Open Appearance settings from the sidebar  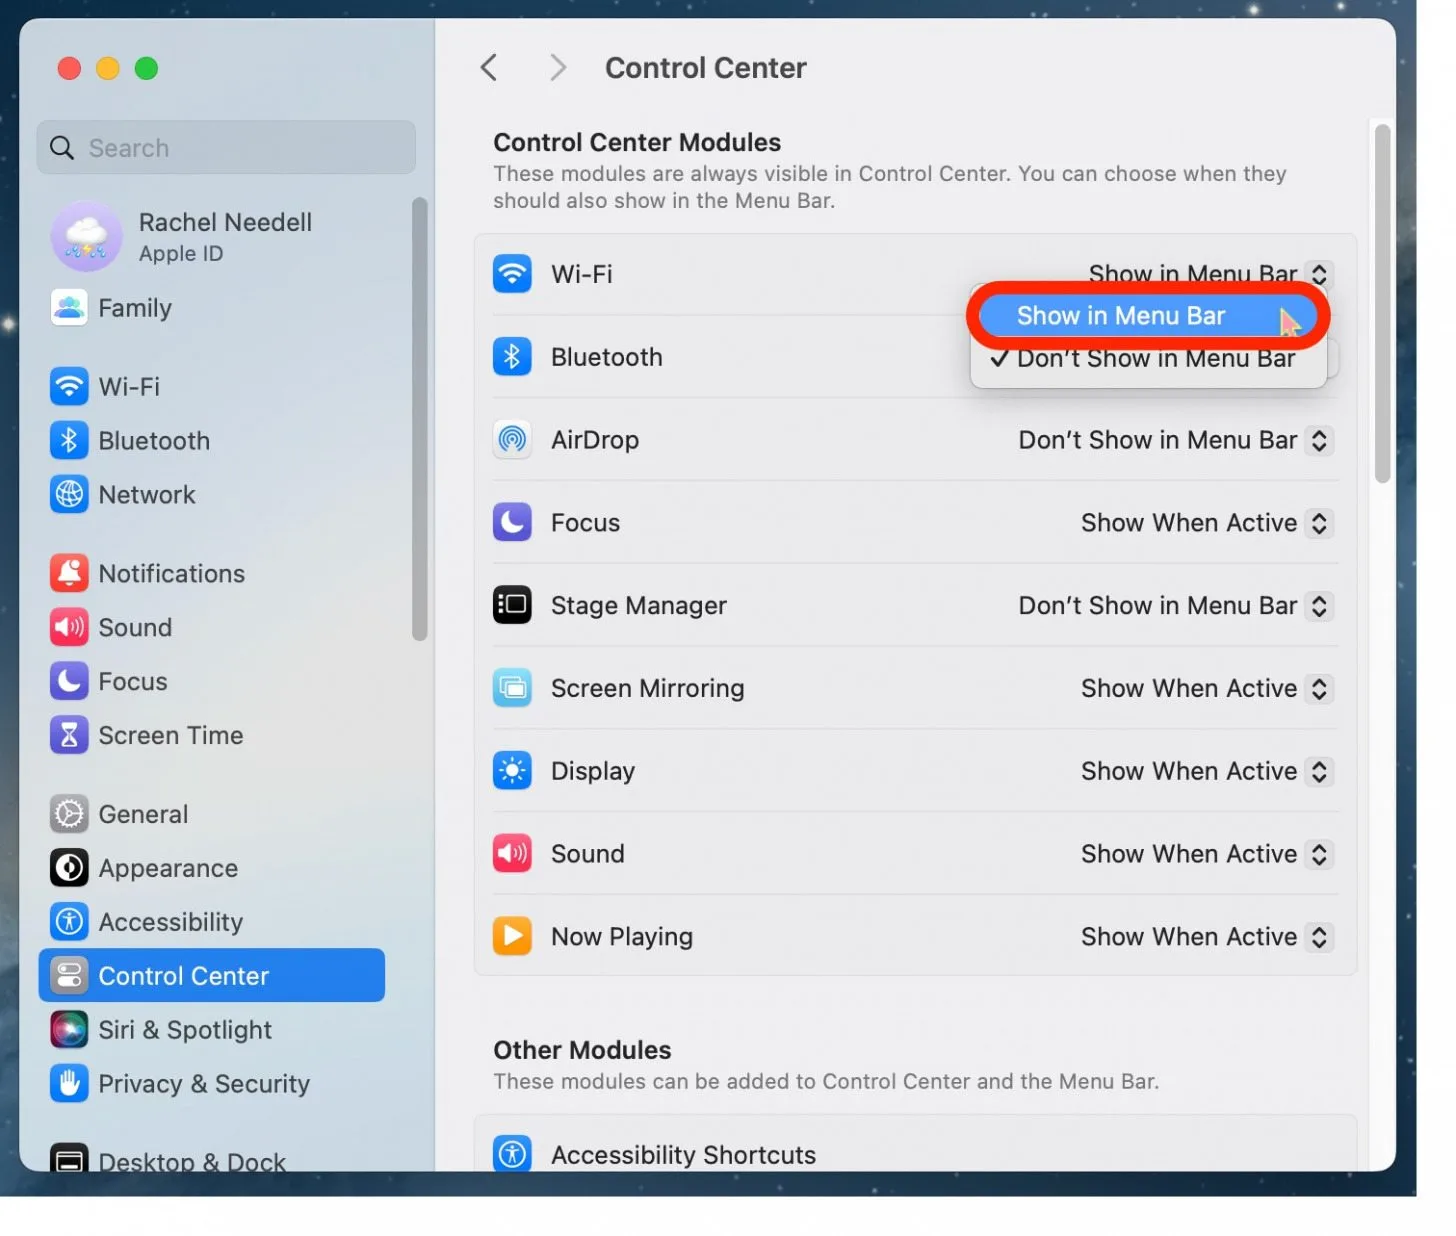(x=68, y=868)
